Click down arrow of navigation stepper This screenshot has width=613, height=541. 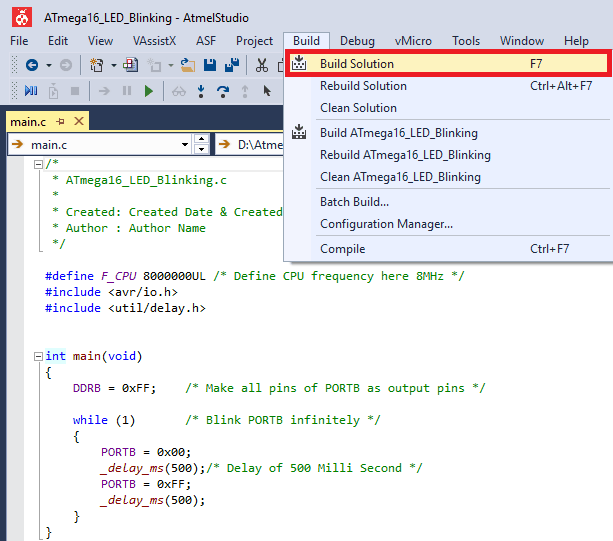[201, 149]
